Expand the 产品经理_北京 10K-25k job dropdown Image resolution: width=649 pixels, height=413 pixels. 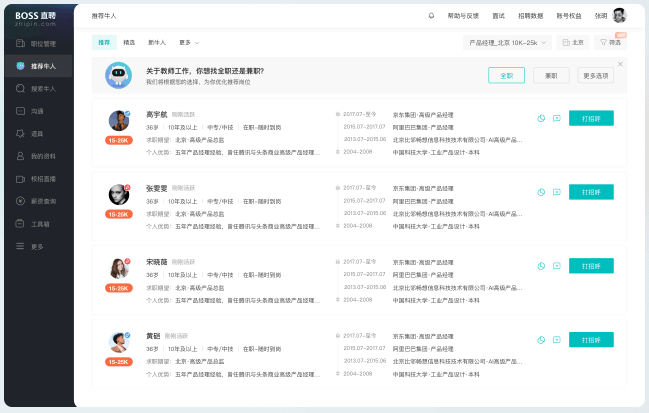tap(507, 43)
